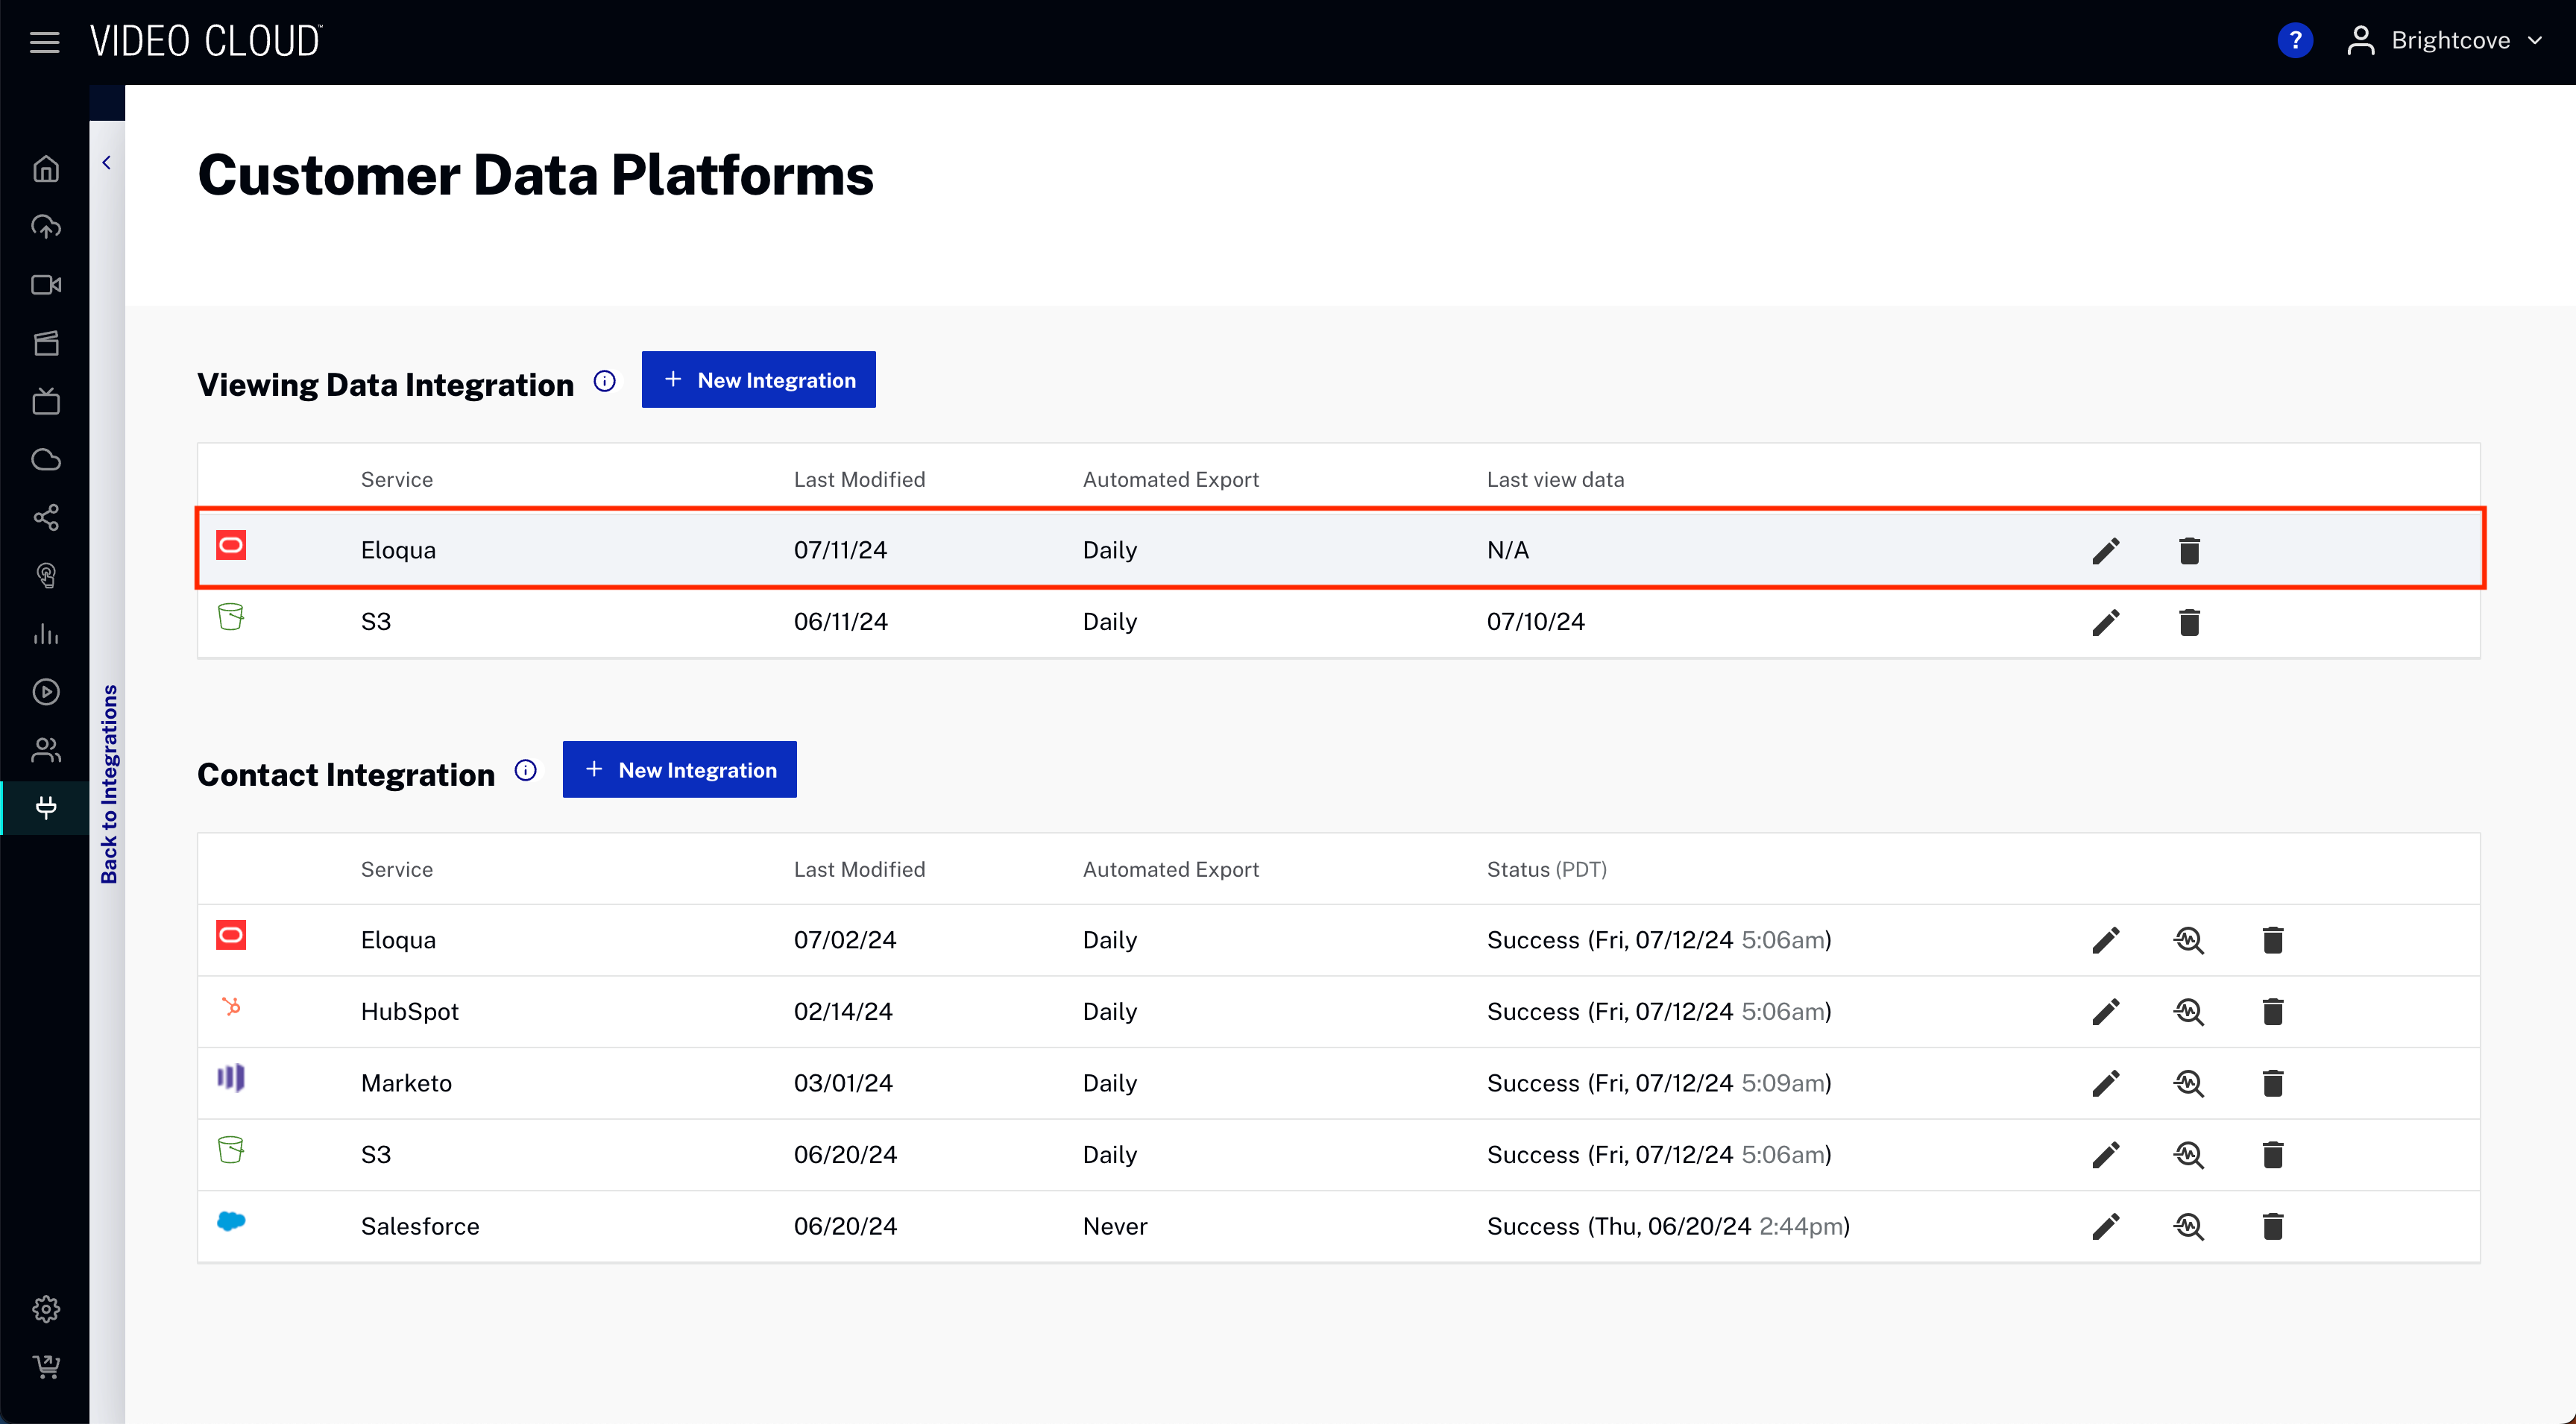Image resolution: width=2576 pixels, height=1424 pixels.
Task: Show info tooltip for Contact Integration
Action: coord(525,770)
